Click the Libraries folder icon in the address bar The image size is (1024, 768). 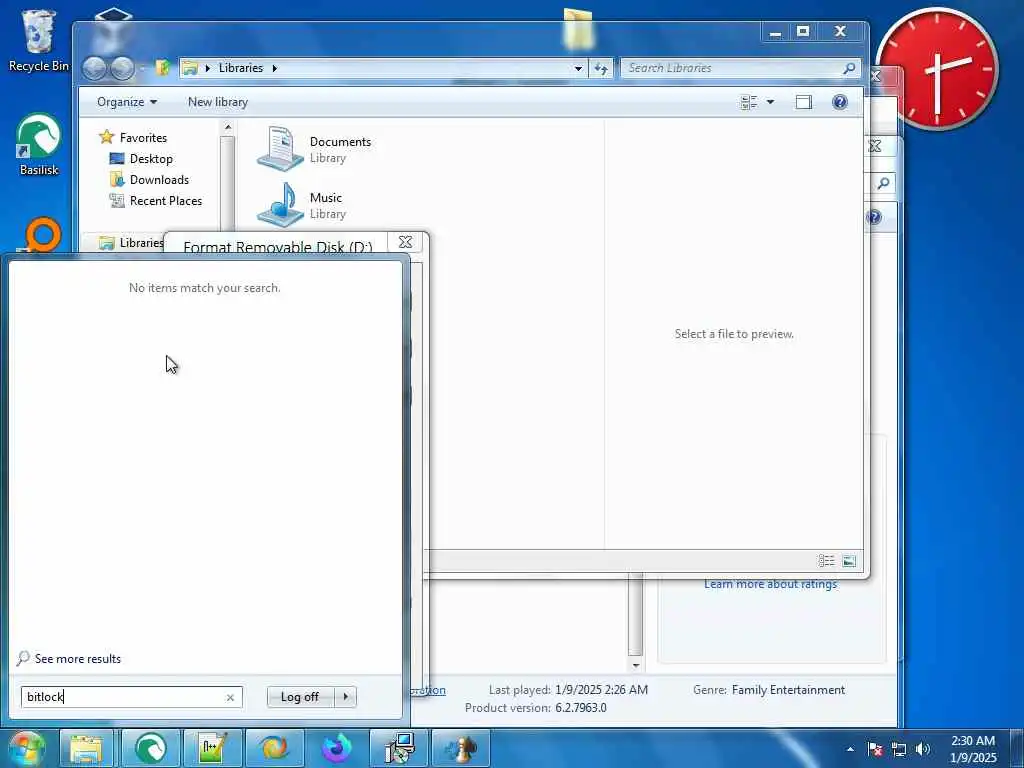point(190,68)
